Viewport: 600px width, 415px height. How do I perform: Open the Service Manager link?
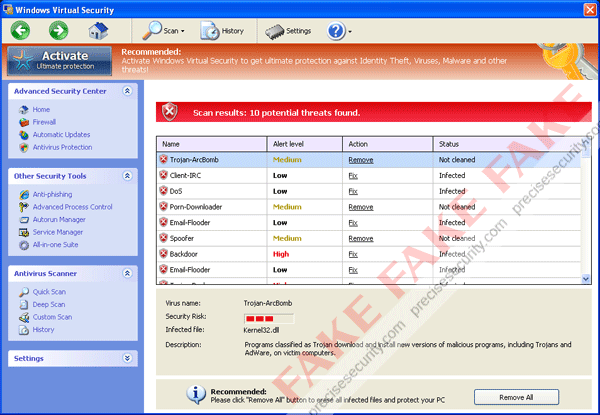58,232
